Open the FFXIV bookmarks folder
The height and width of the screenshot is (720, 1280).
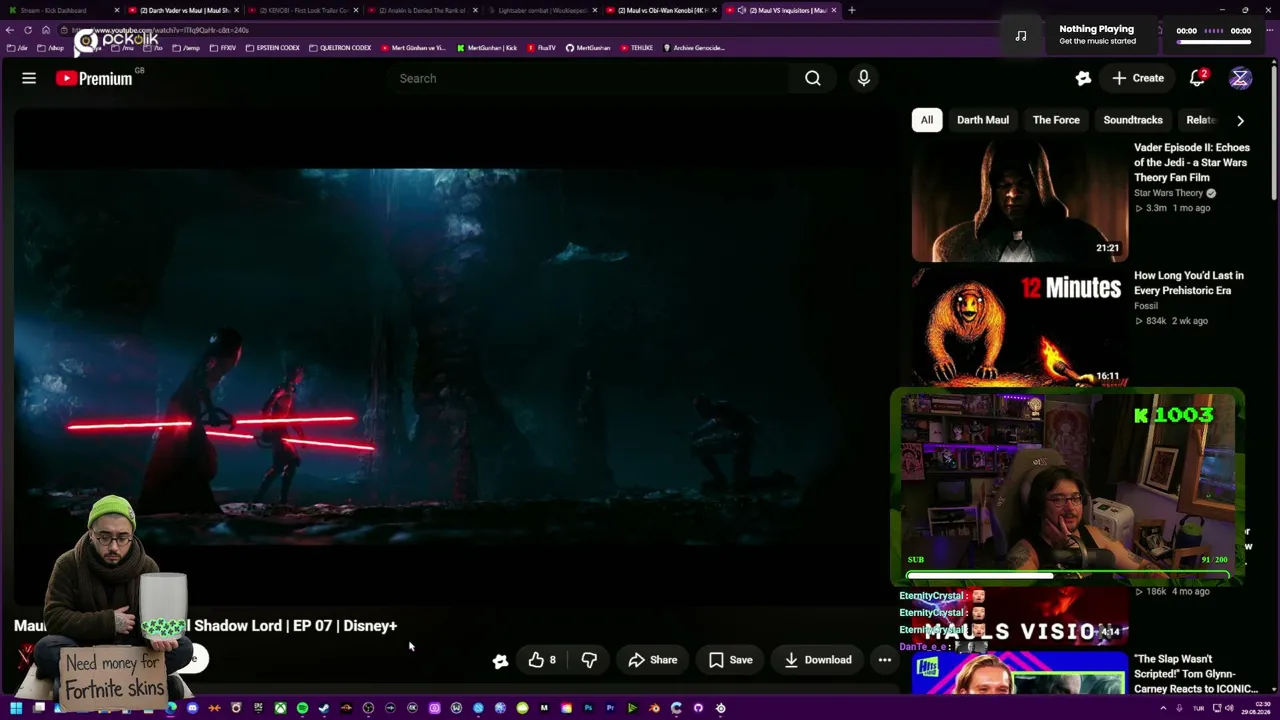point(223,48)
